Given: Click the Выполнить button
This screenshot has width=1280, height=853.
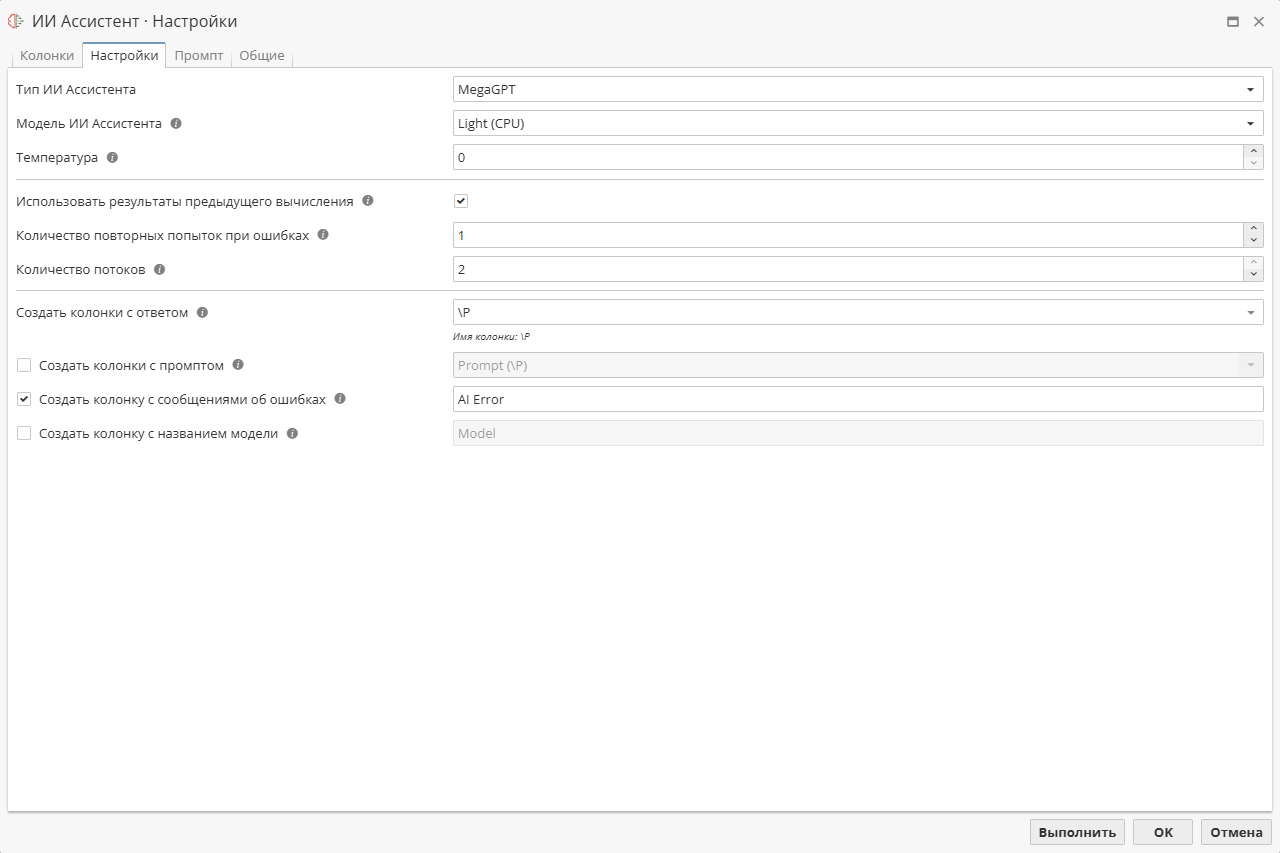Looking at the screenshot, I should pos(1077,832).
